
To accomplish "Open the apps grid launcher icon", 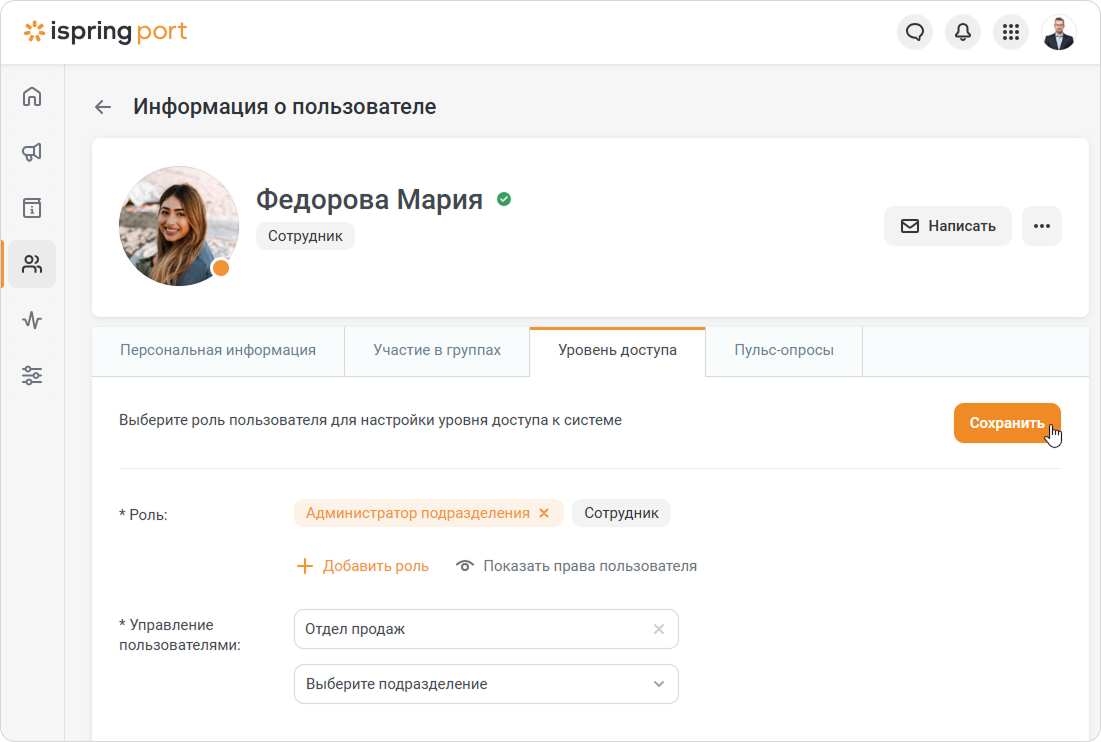I will pyautogui.click(x=1010, y=32).
